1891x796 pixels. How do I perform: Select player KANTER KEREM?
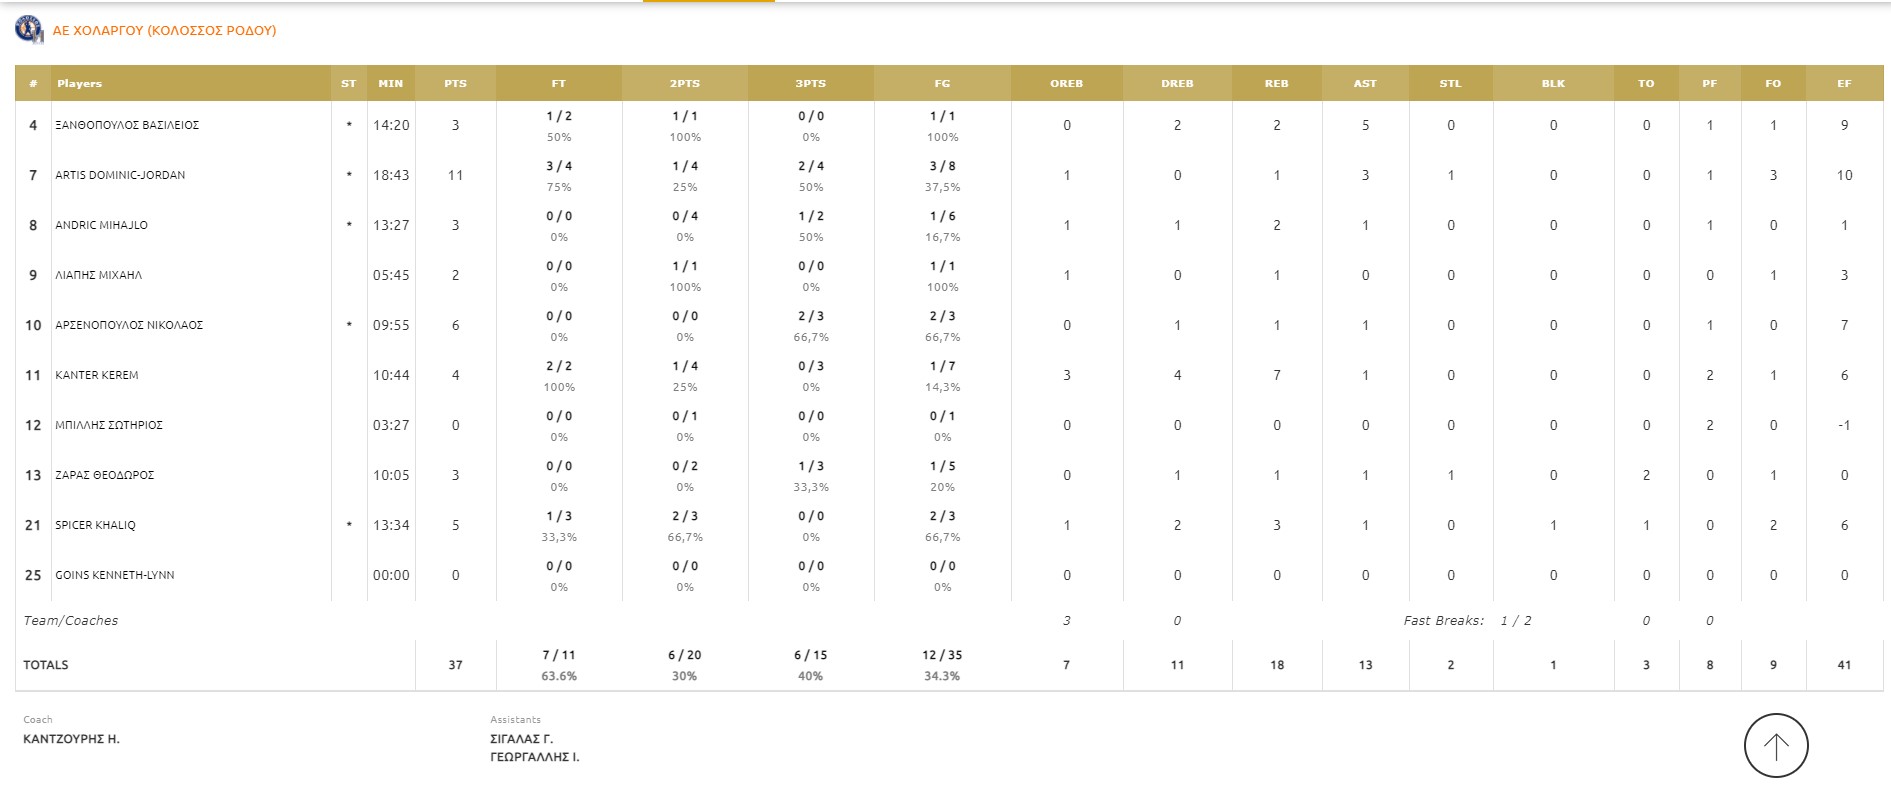[x=97, y=375]
